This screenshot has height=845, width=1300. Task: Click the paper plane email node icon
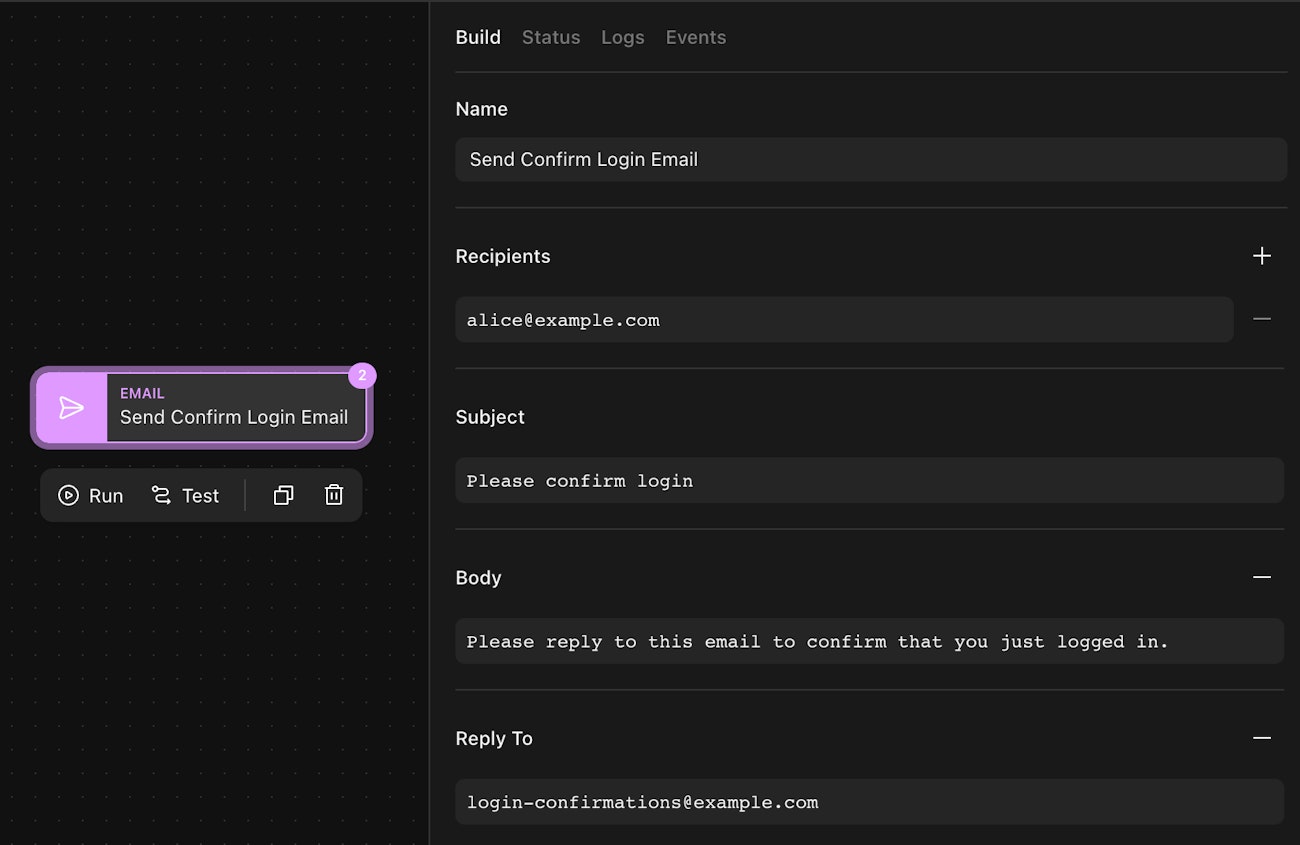[71, 407]
